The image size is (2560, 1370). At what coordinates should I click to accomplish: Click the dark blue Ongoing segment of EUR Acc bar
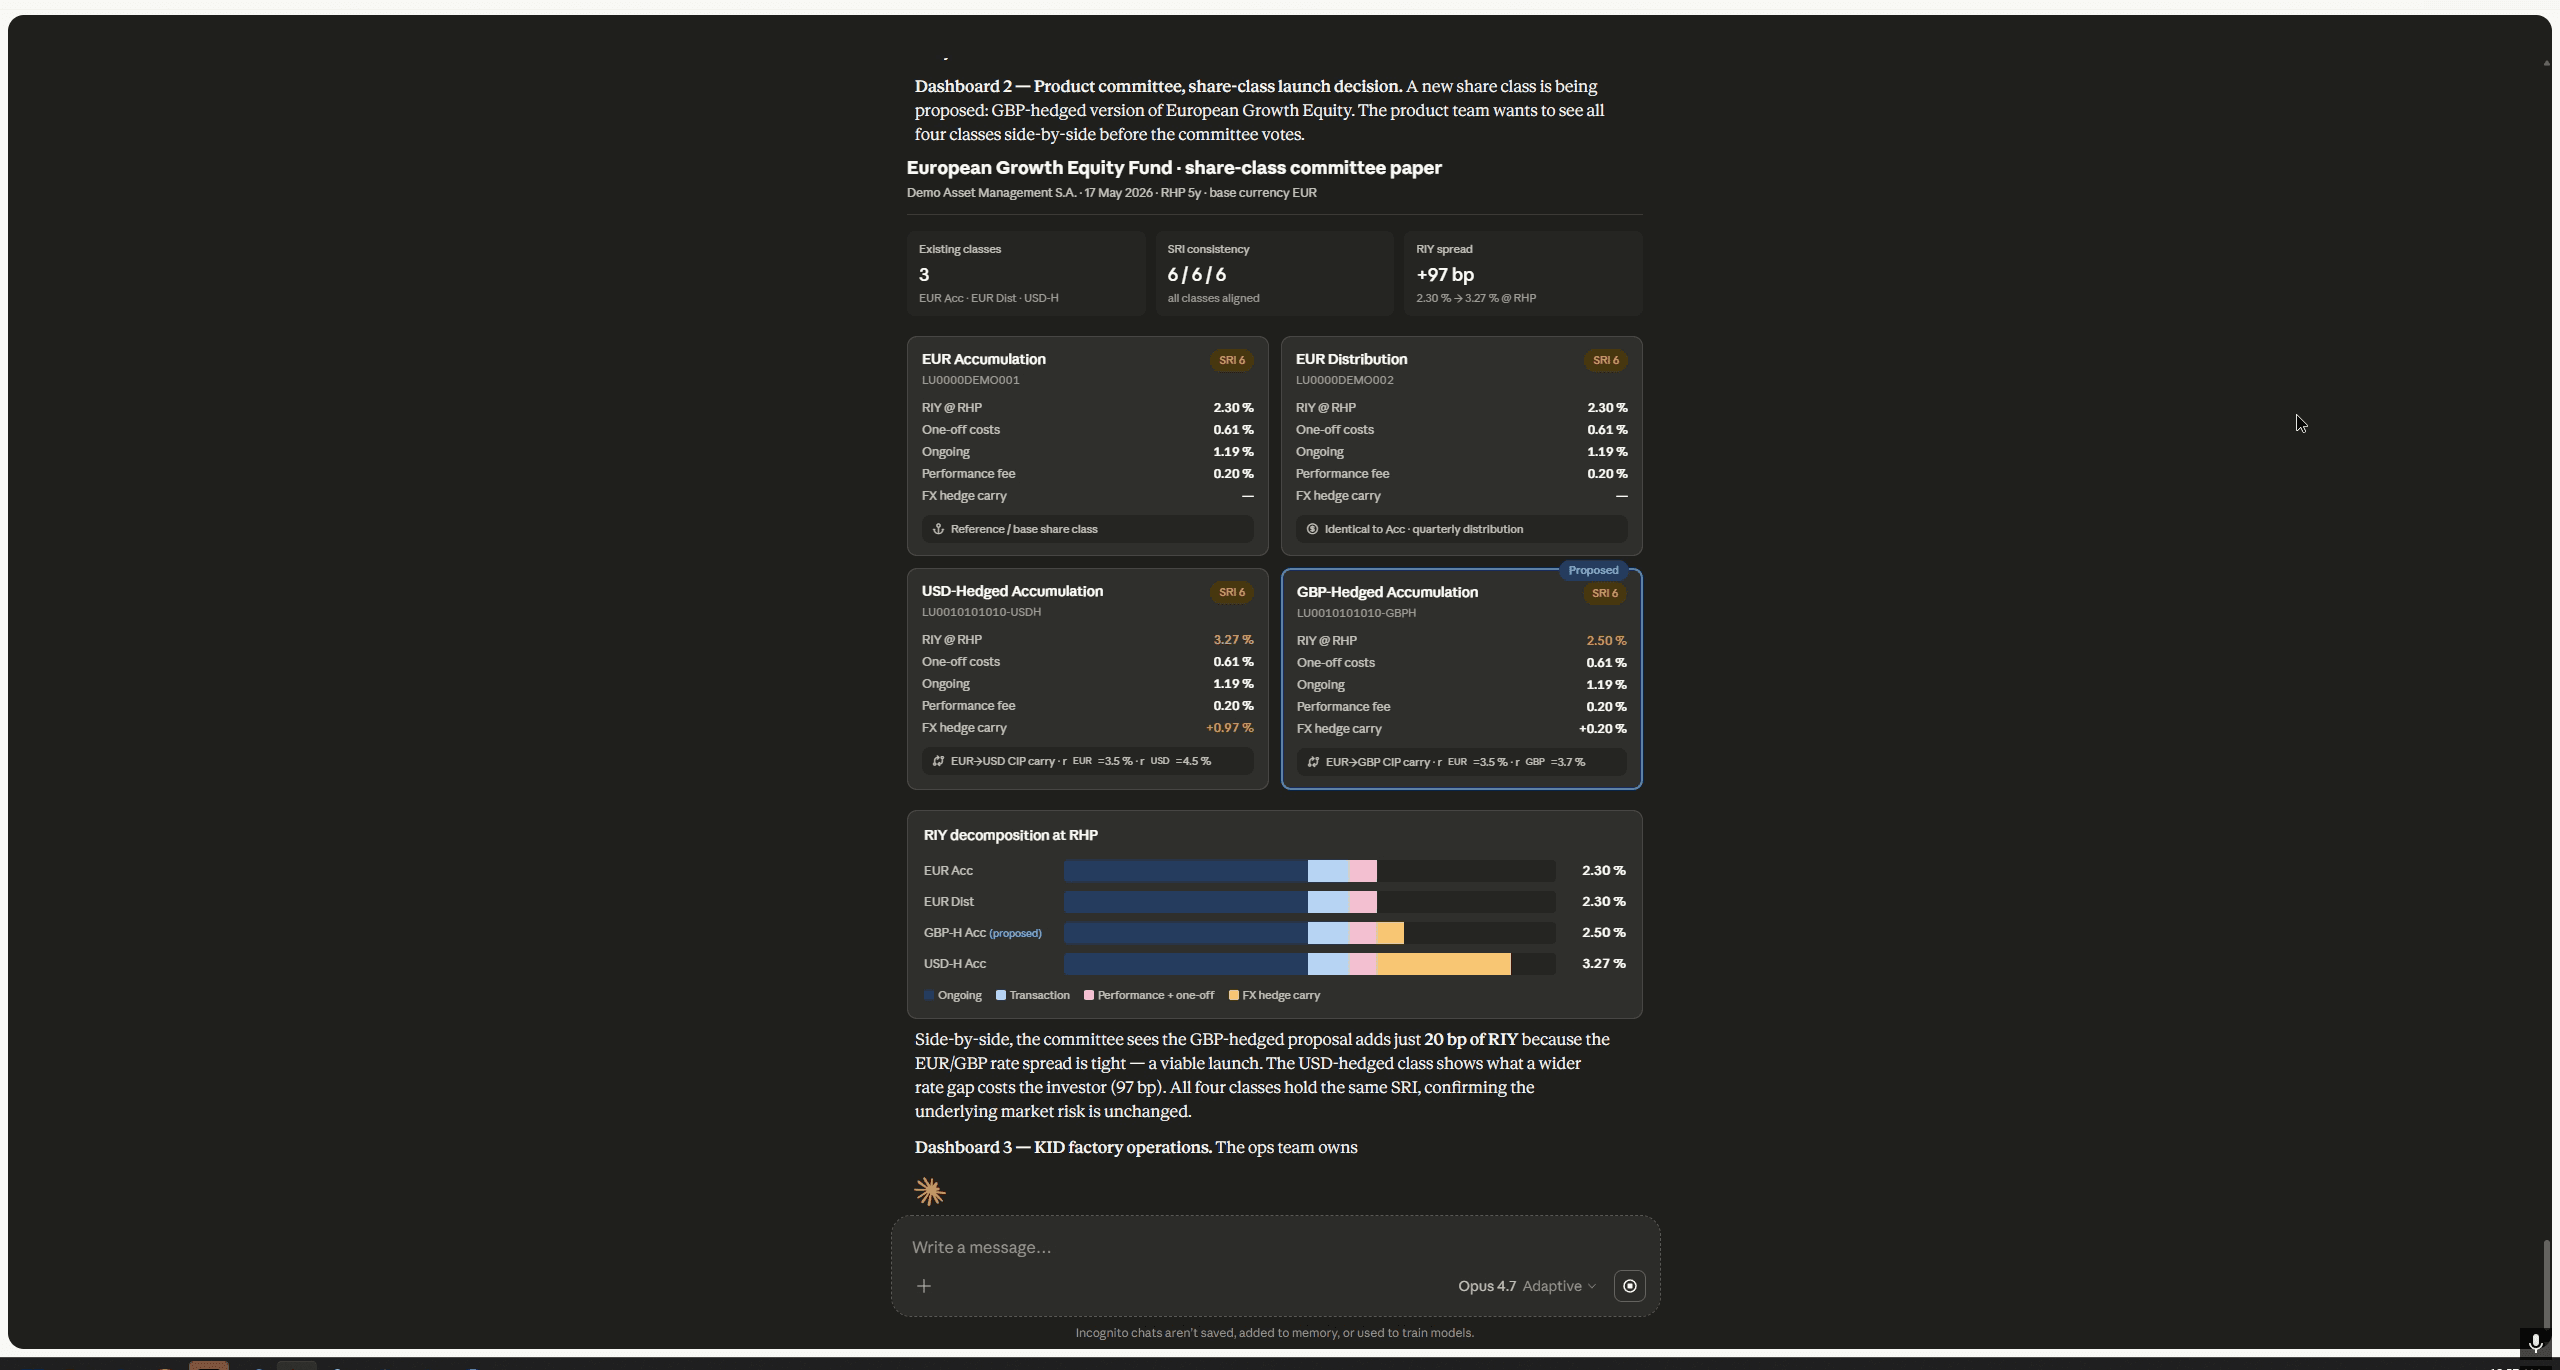click(1186, 871)
